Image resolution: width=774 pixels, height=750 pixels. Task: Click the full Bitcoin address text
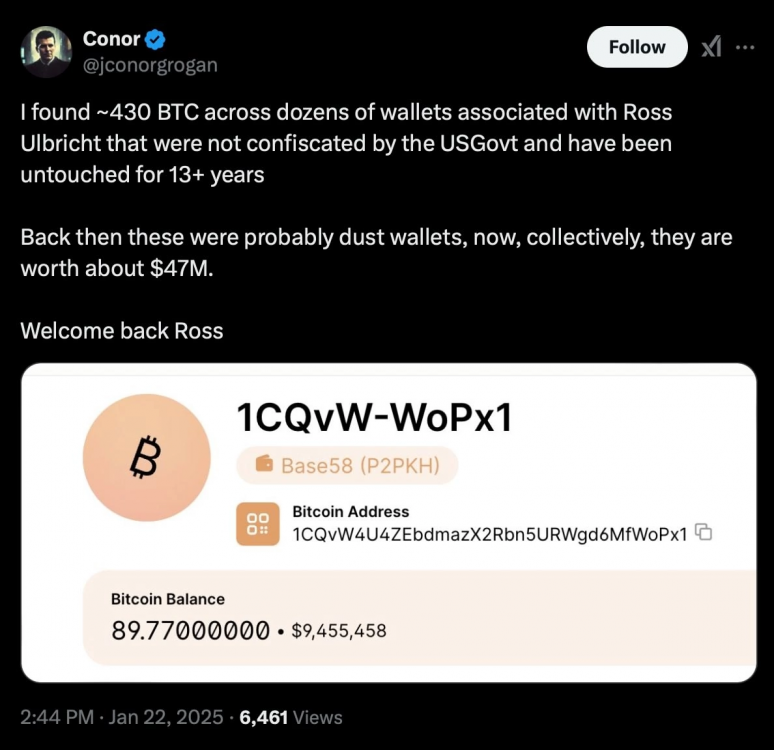pos(489,534)
